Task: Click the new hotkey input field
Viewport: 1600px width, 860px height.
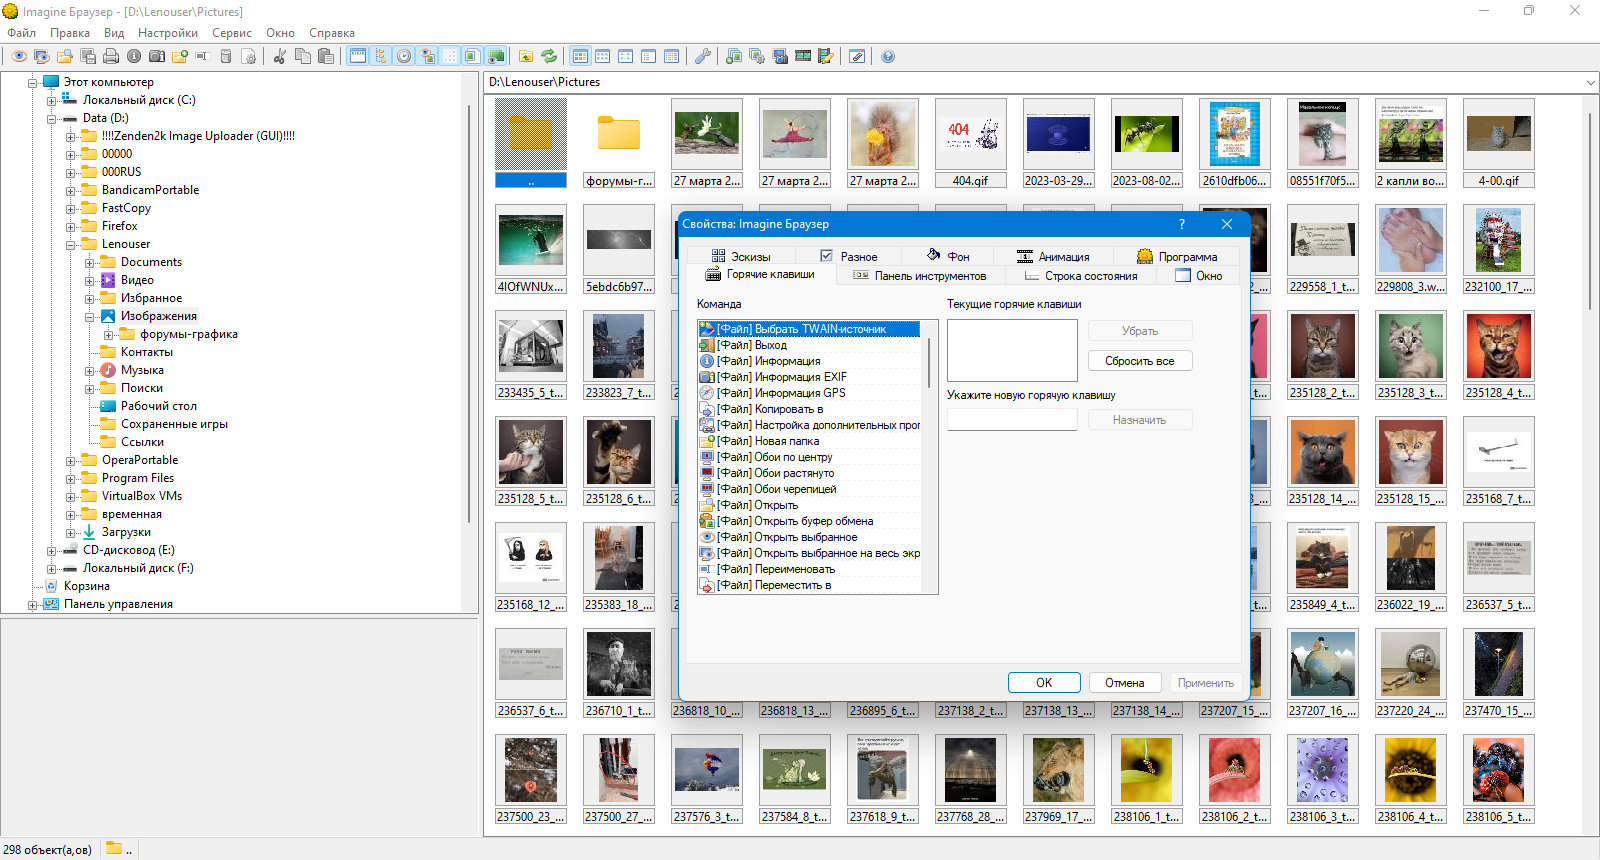Action: [x=1012, y=420]
